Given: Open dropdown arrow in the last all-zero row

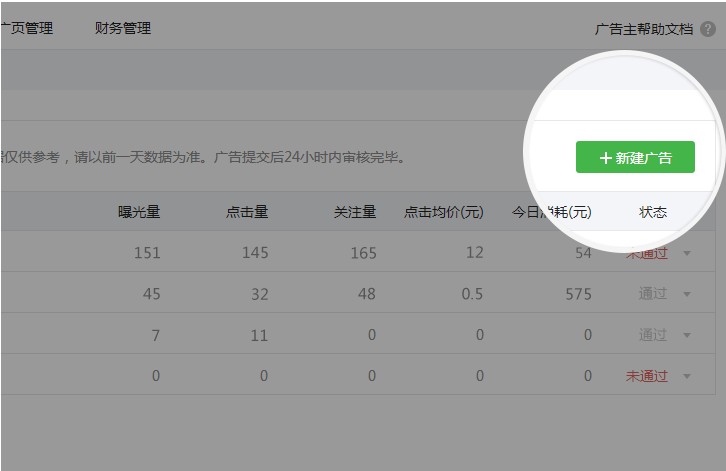Looking at the screenshot, I should coord(687,376).
